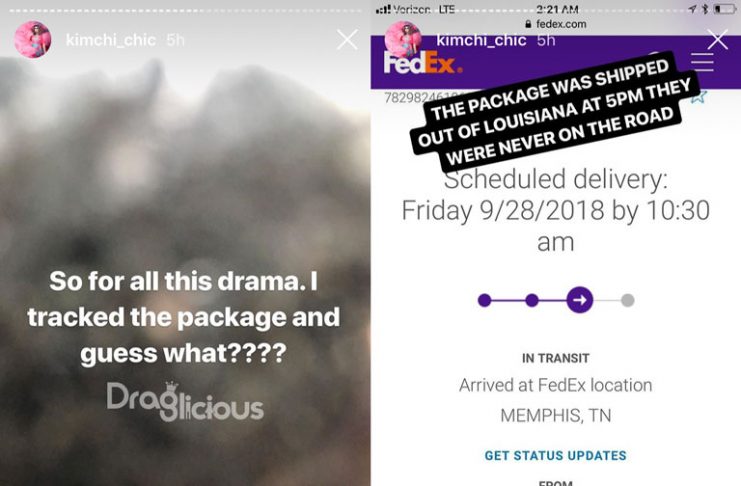Tap the kimchi_chic username on the left story

pyautogui.click(x=111, y=40)
